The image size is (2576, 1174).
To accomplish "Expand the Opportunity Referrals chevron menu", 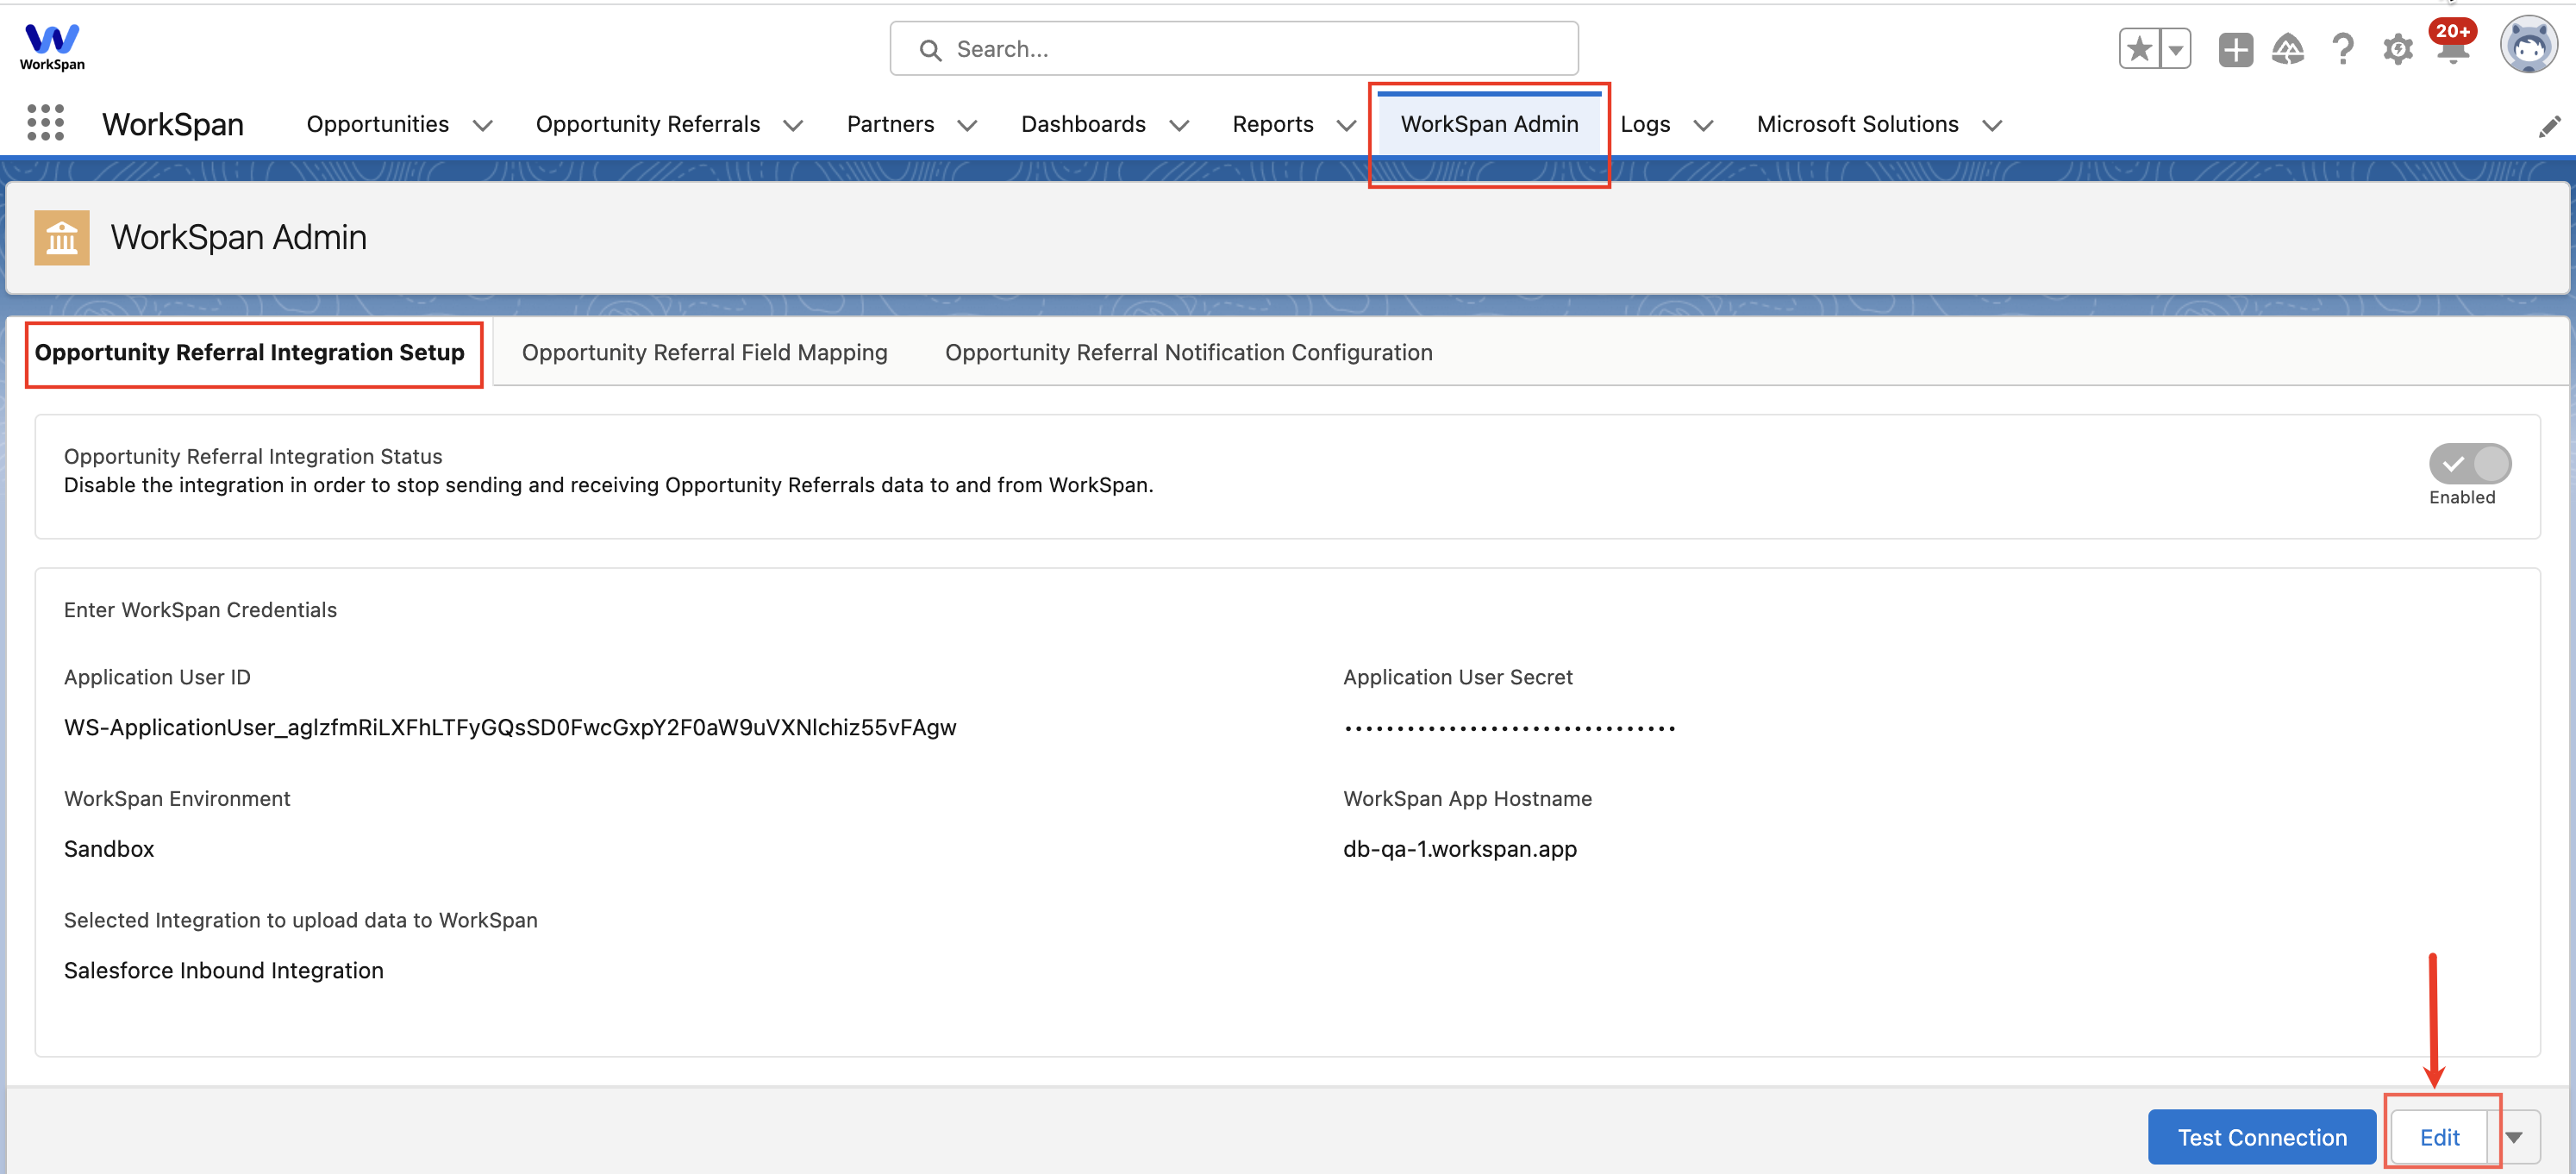I will coord(793,125).
